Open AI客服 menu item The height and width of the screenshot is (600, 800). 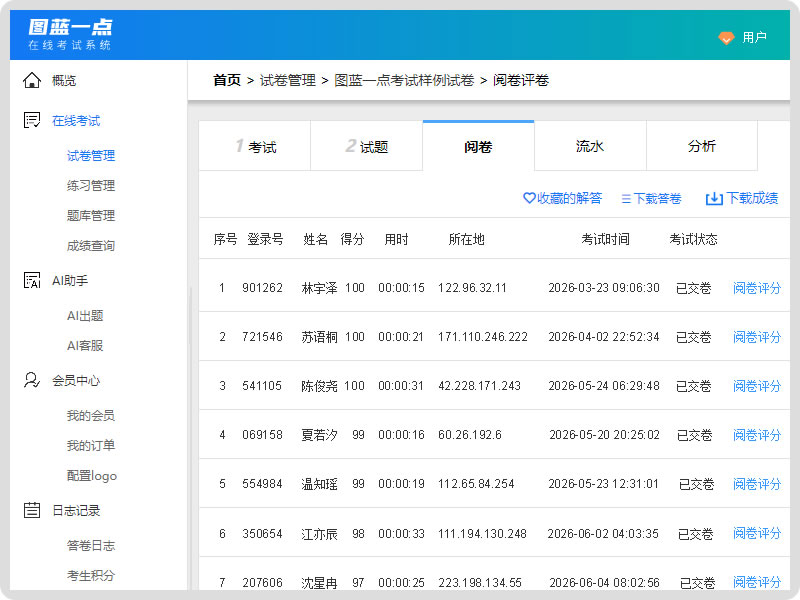85,346
